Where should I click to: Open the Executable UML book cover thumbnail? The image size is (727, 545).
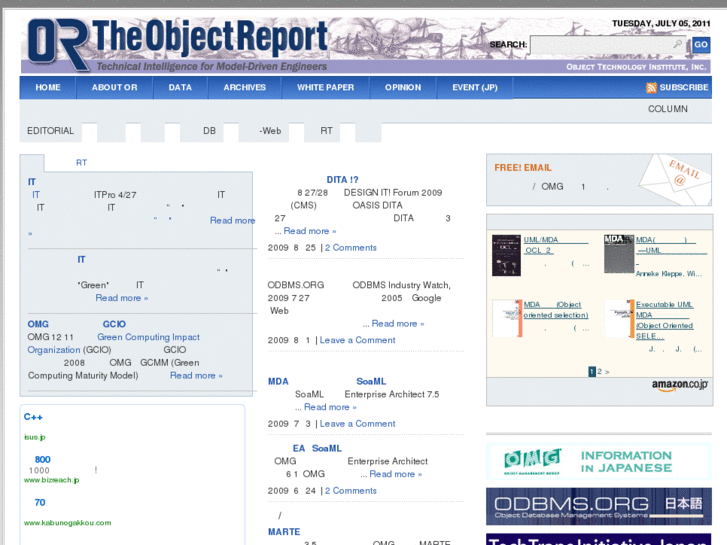click(x=619, y=318)
